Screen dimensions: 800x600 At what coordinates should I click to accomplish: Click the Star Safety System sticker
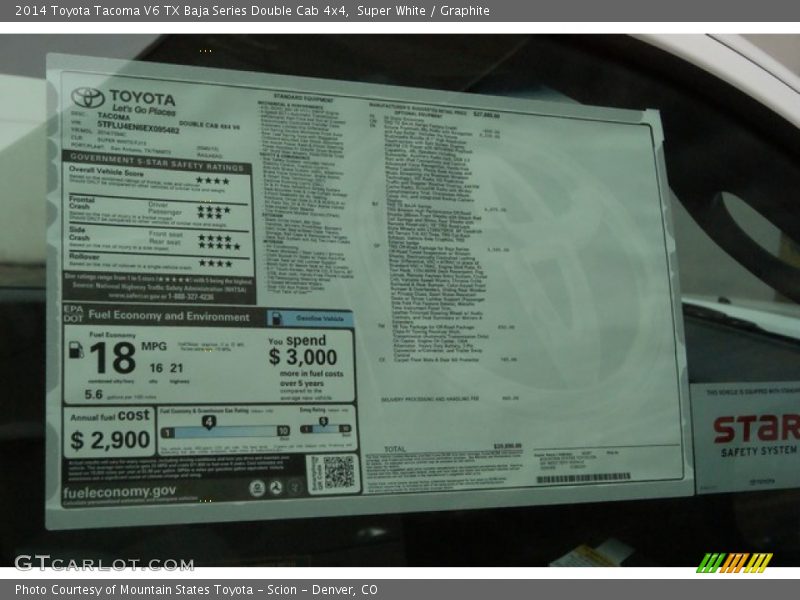(x=747, y=437)
